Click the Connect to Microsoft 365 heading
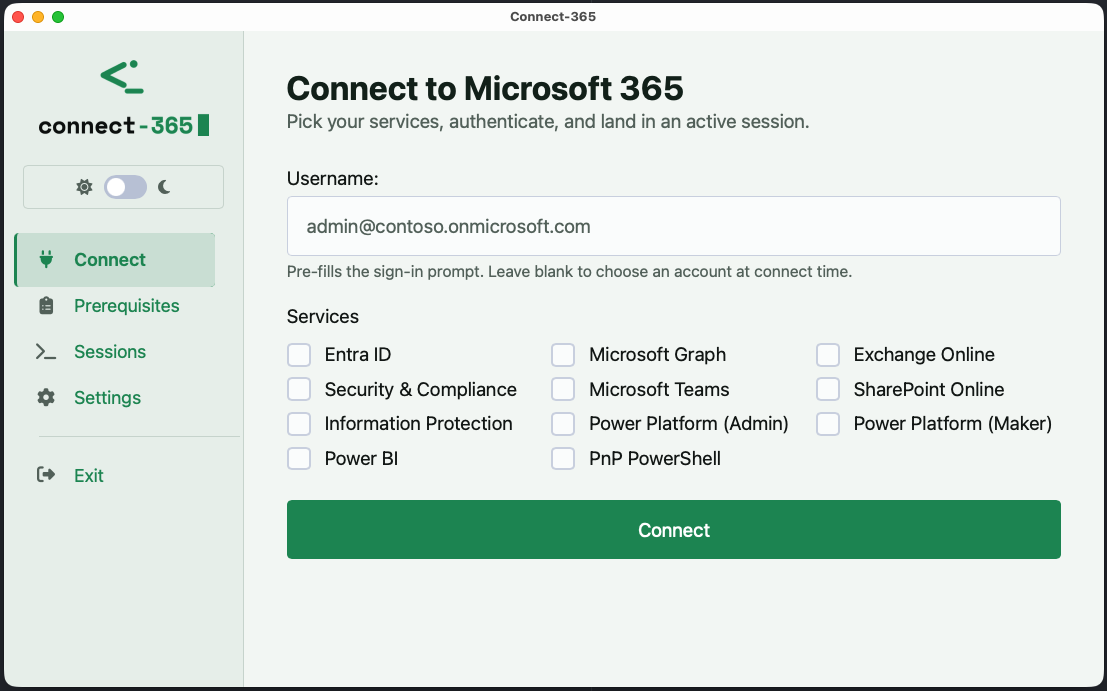 point(485,88)
